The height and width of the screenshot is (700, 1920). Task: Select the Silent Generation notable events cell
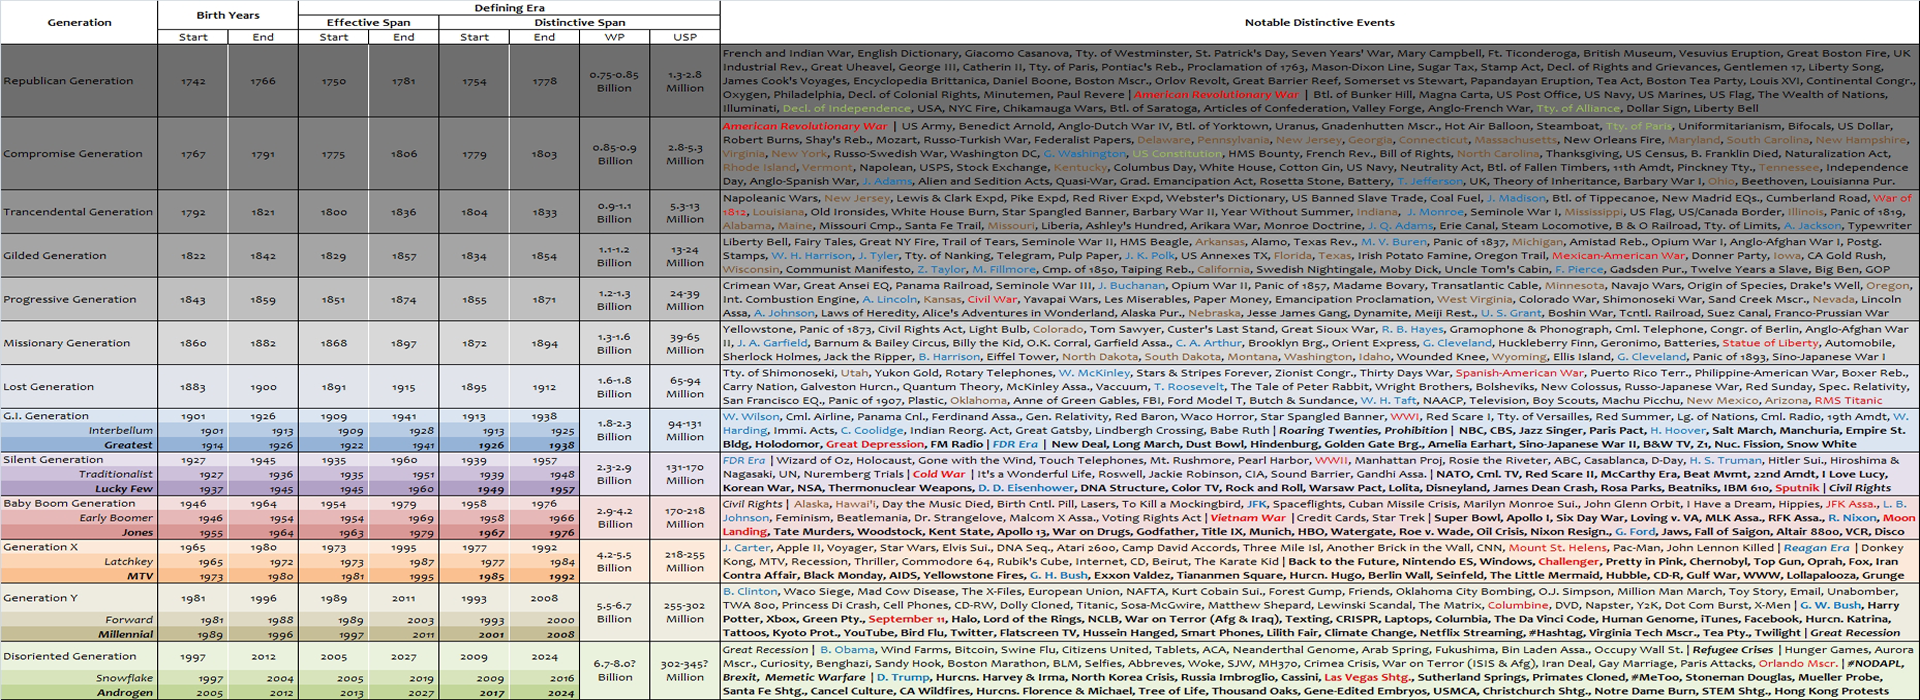click(1319, 474)
